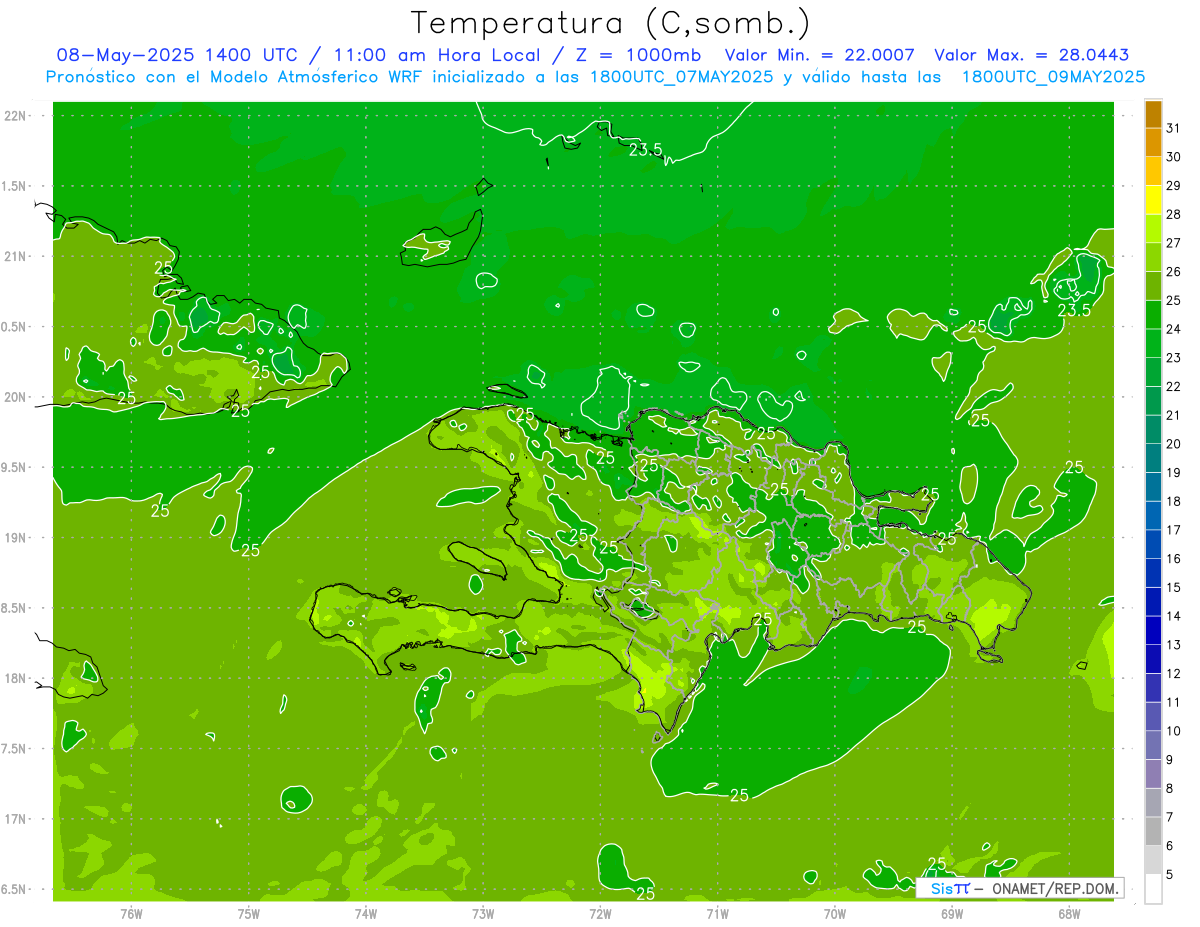Click the color bar label "31"
The image size is (1200, 927).
[1173, 128]
